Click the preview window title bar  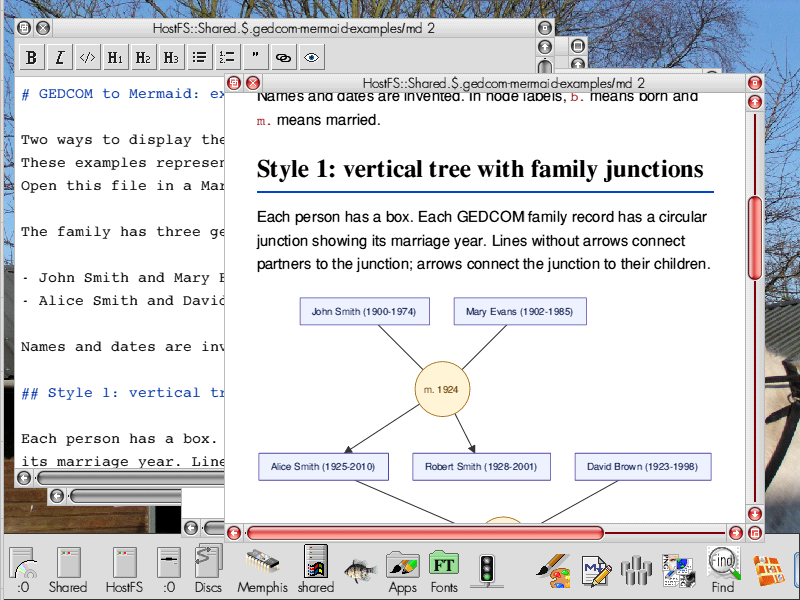(x=503, y=83)
